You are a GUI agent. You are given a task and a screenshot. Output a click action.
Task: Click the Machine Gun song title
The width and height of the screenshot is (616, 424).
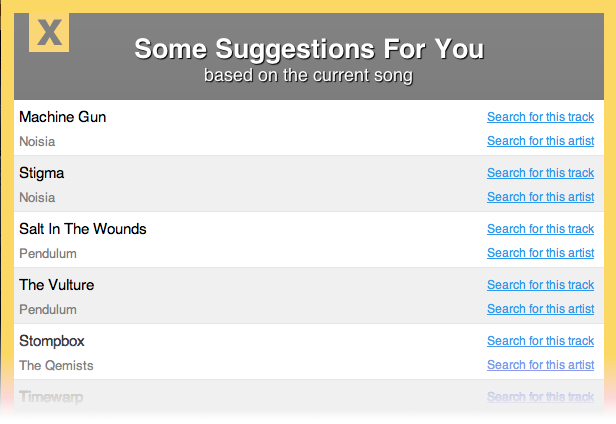(62, 117)
